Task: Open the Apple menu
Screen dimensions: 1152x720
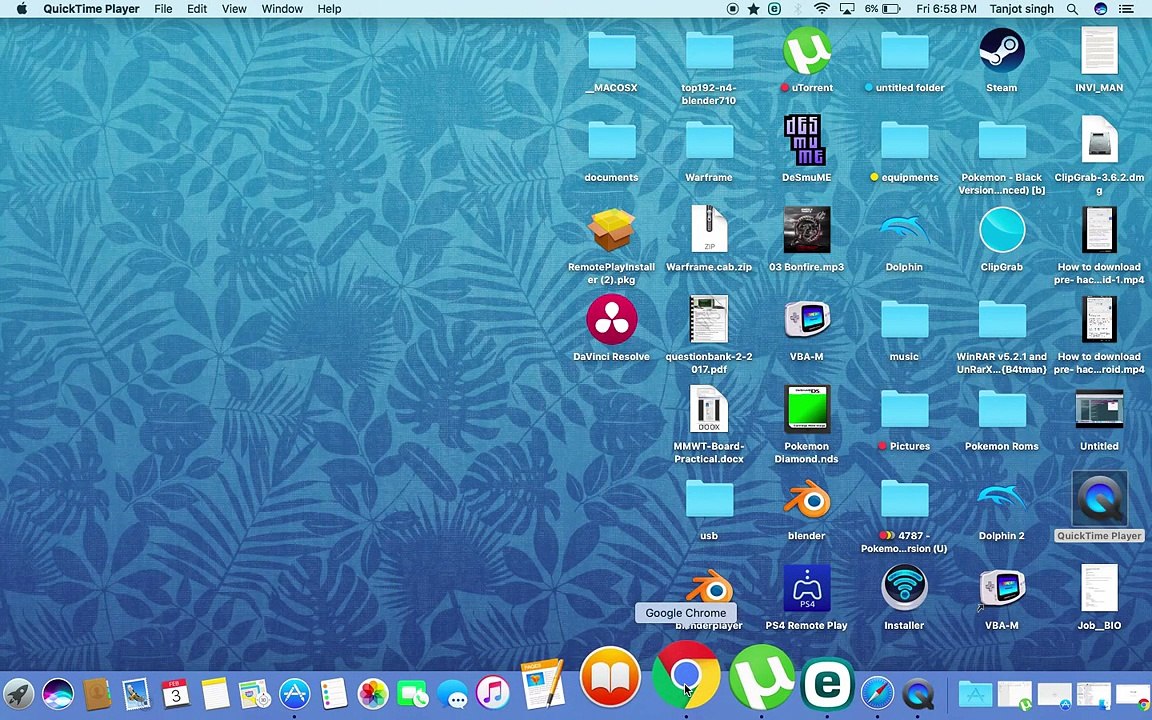Action: pyautogui.click(x=21, y=9)
